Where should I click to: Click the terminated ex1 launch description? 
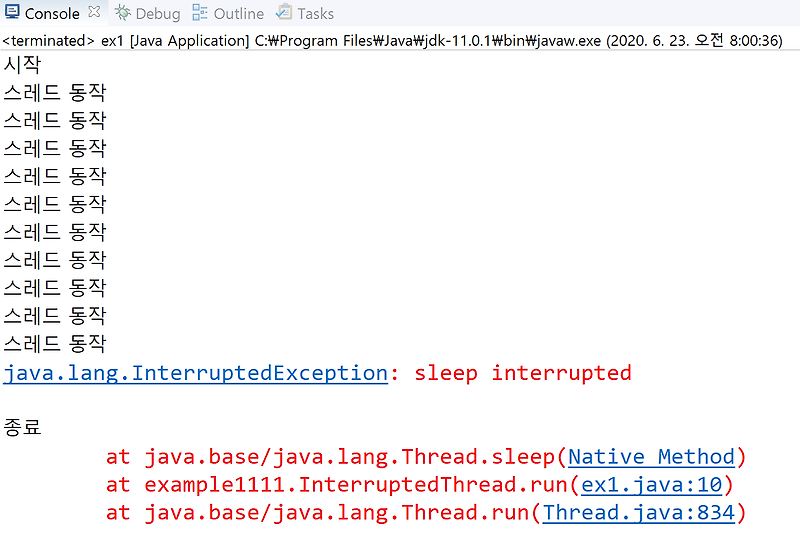pos(392,41)
